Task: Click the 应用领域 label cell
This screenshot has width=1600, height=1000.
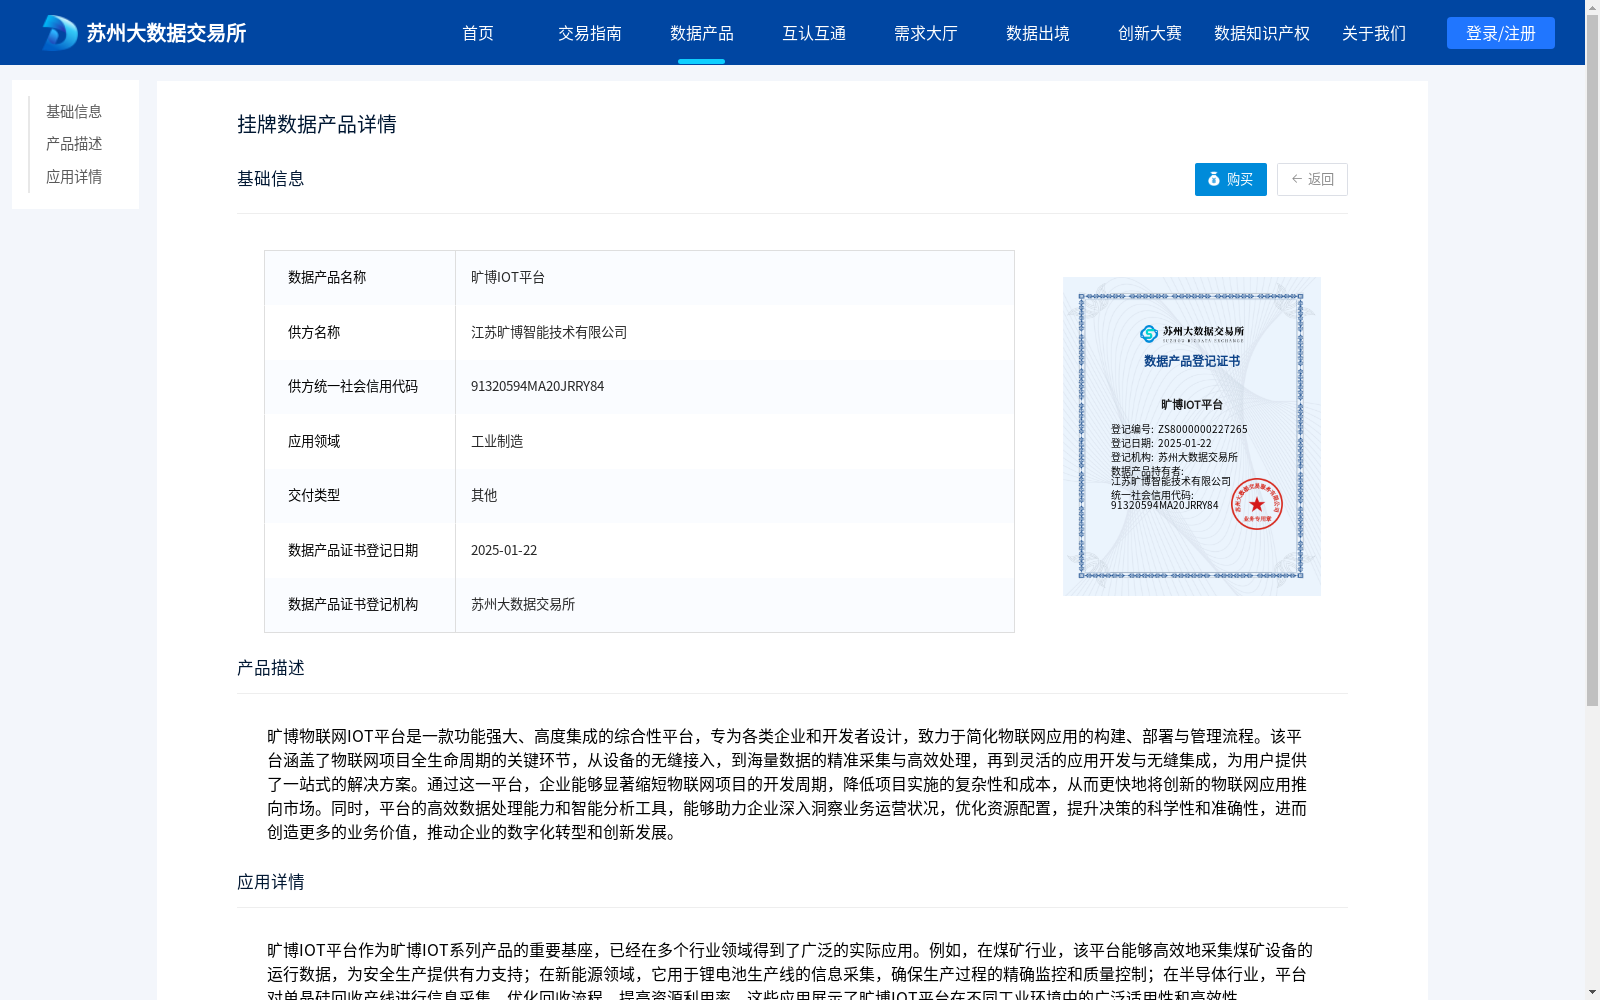Action: pyautogui.click(x=360, y=441)
